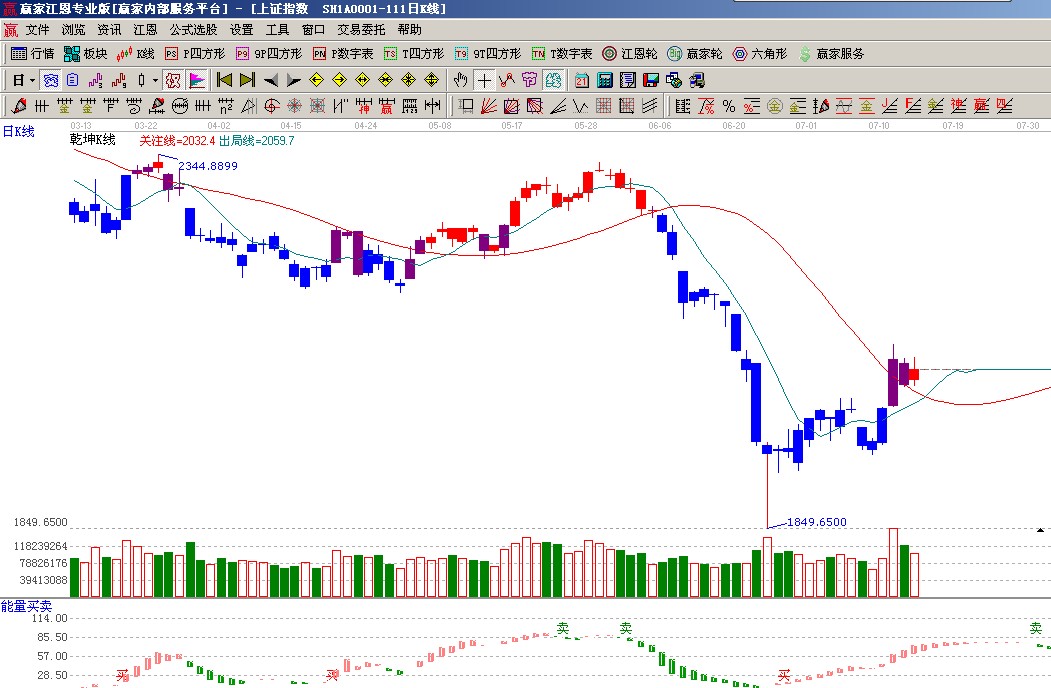
Task: Open the P四方形 square chart
Action: [x=193, y=54]
